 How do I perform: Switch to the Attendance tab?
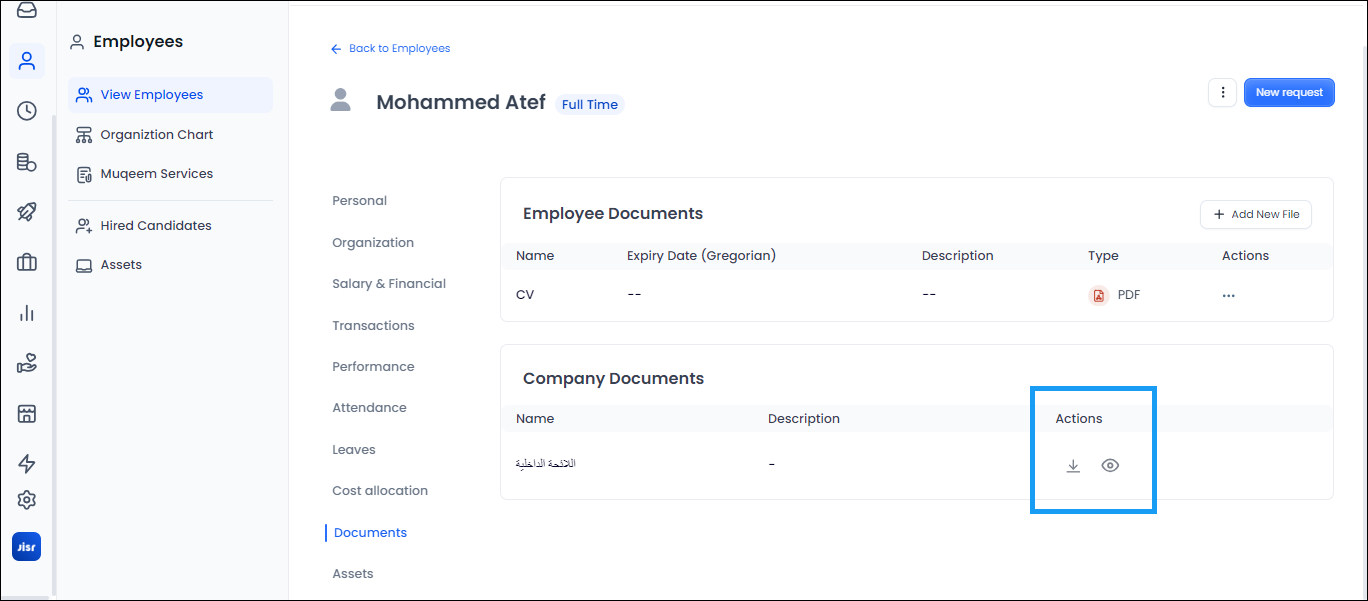[x=369, y=408]
